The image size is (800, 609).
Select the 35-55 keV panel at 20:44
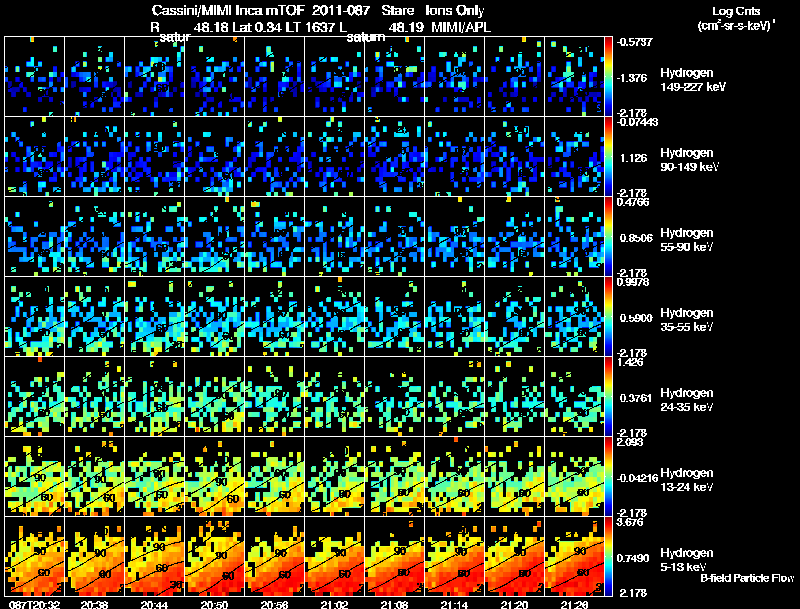(155, 317)
